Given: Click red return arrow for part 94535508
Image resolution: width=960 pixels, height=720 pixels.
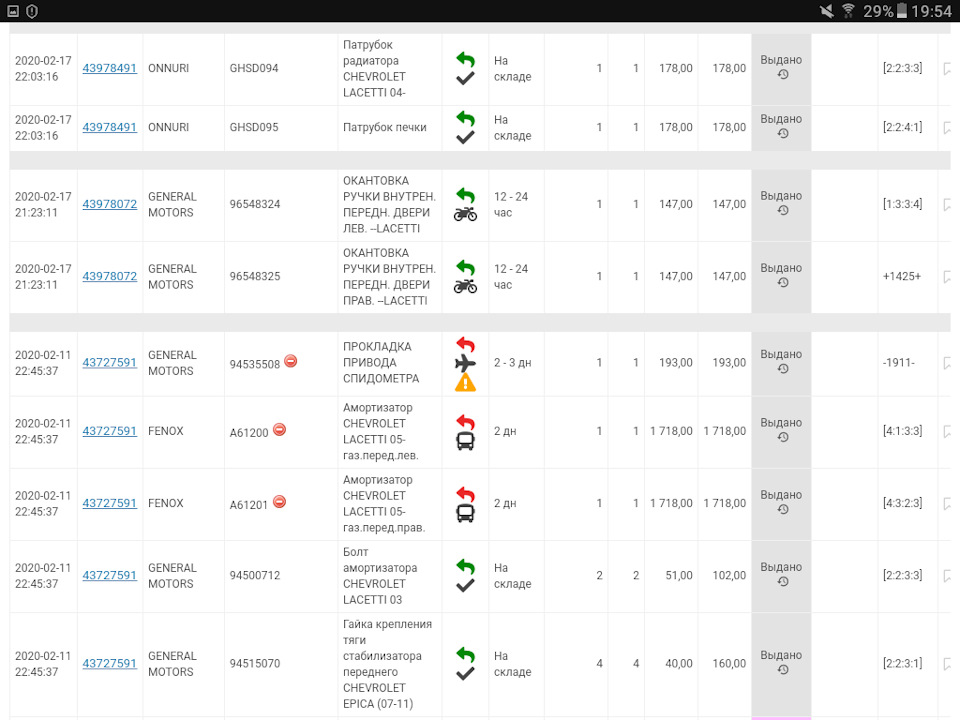Looking at the screenshot, I should pos(465,344).
